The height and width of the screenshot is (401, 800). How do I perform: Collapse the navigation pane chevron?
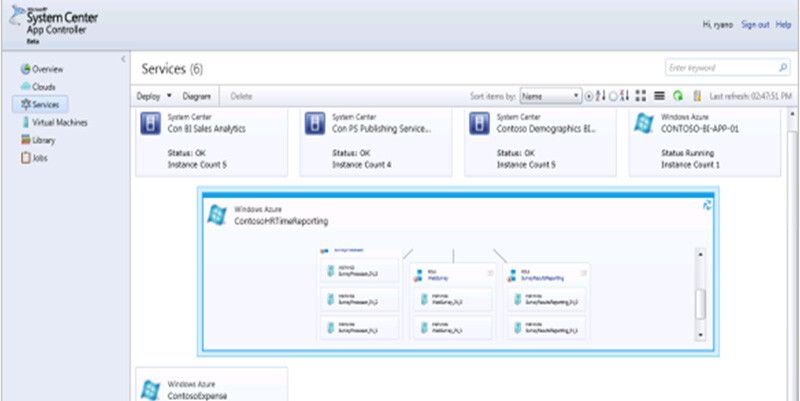(123, 59)
